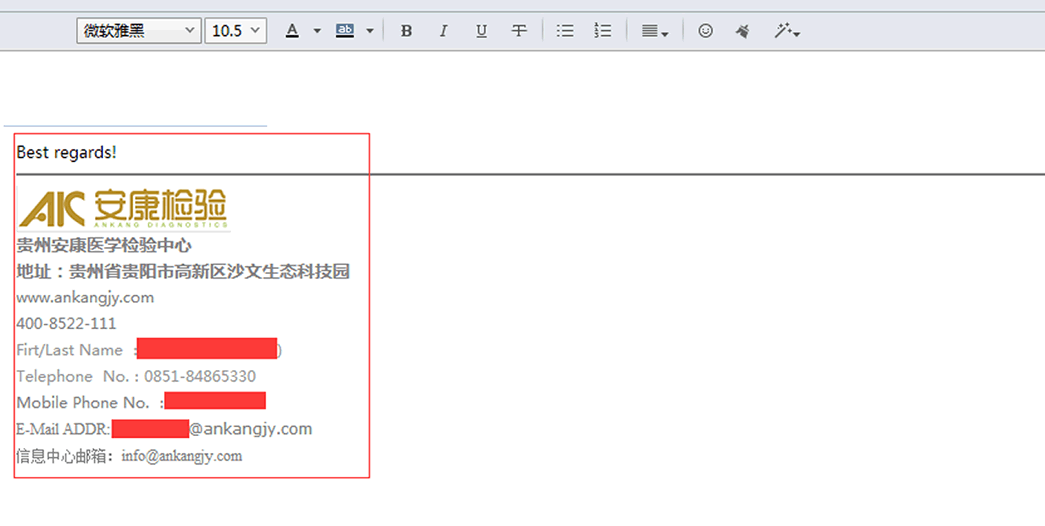Open the emoji picker
Screen dimensions: 1045x526
(705, 31)
